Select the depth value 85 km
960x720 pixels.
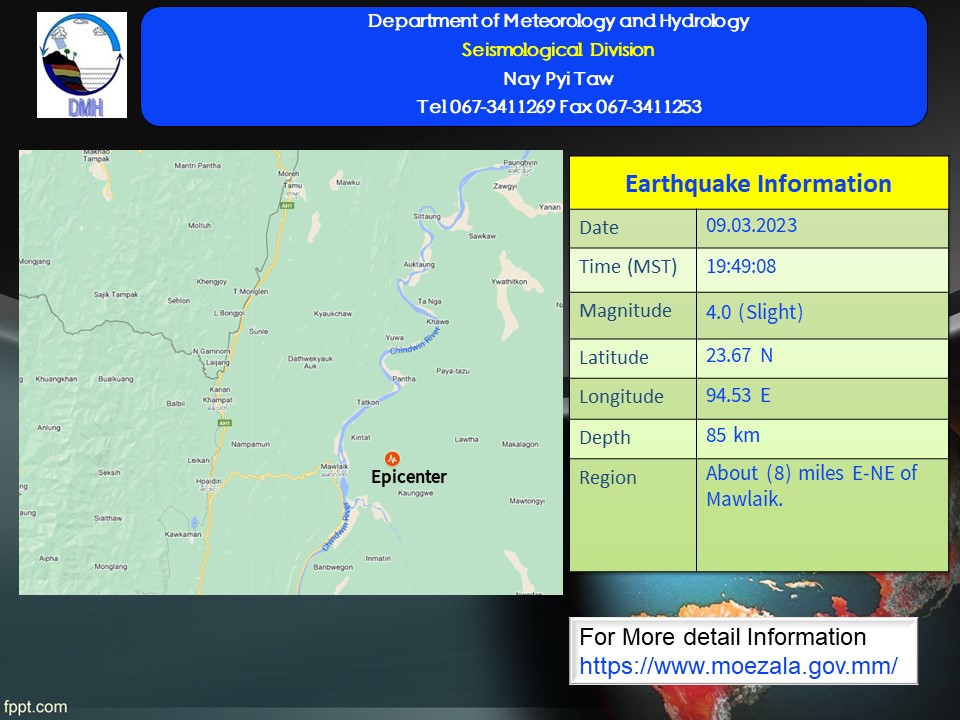pos(733,435)
